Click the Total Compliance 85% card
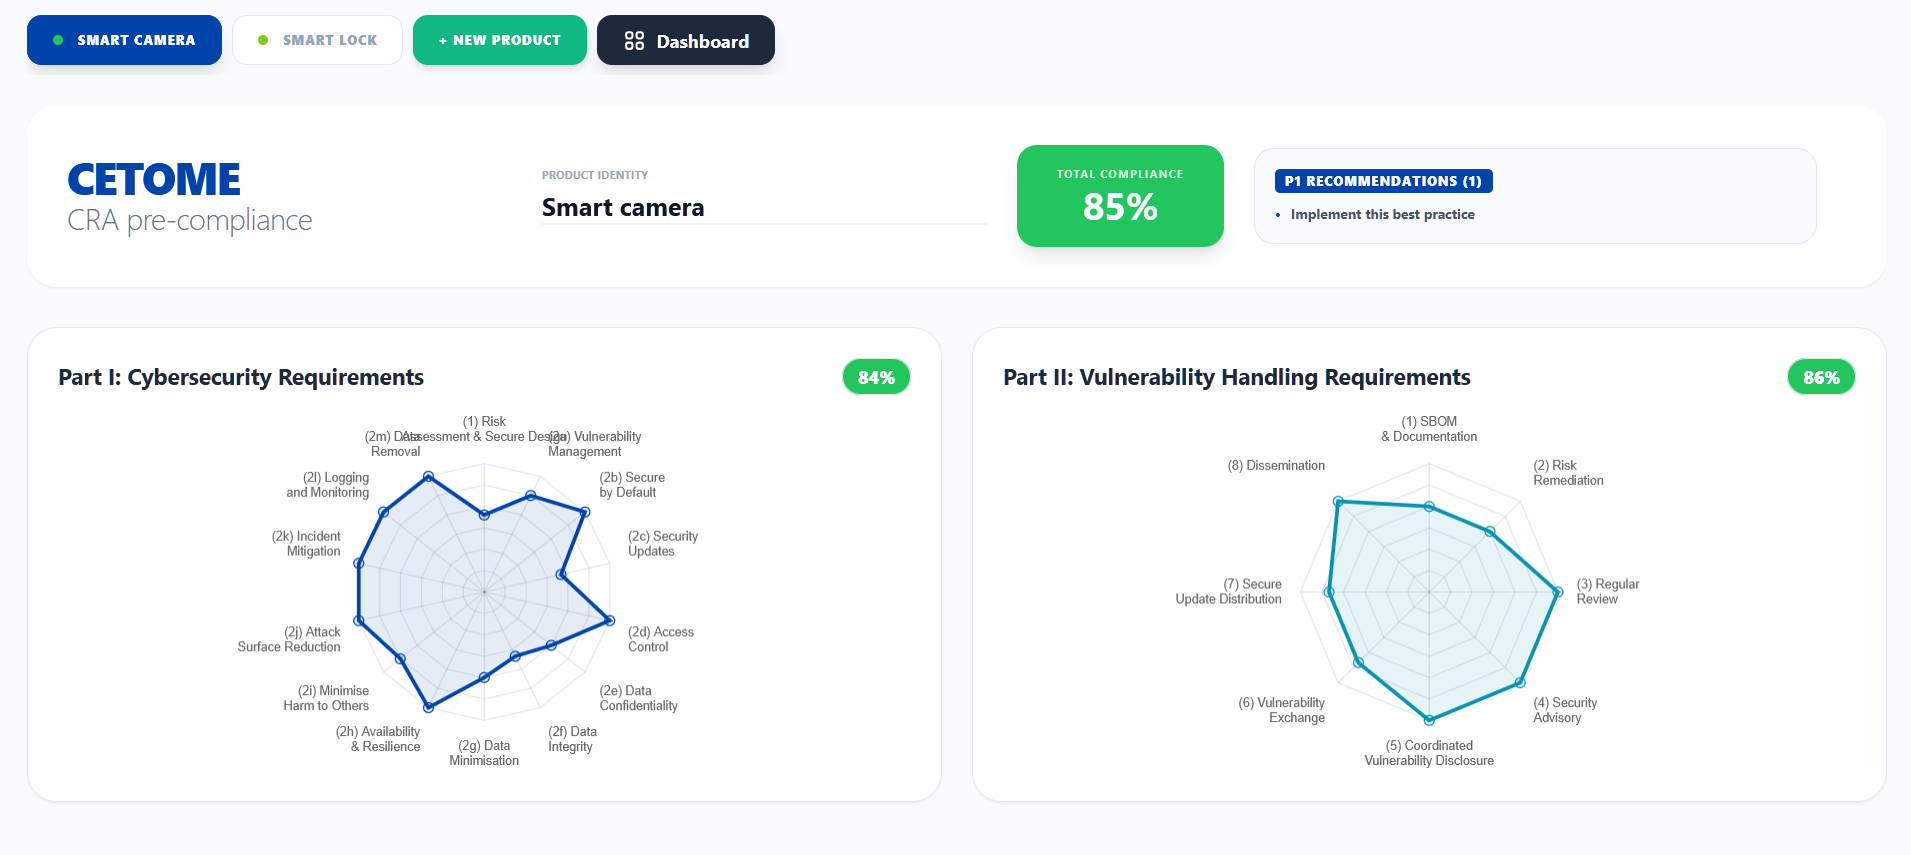The width and height of the screenshot is (1911, 855). (x=1120, y=196)
